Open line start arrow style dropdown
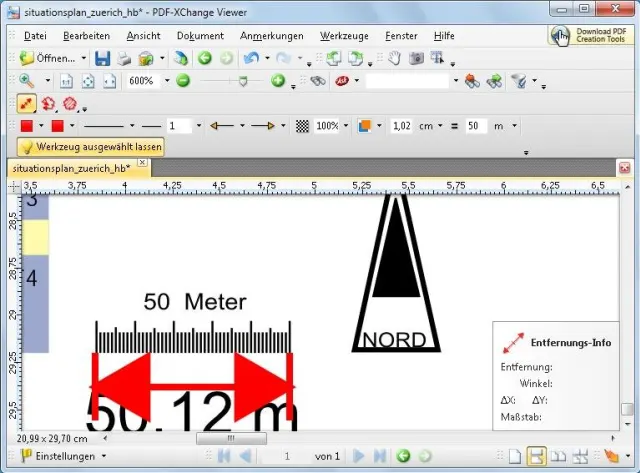Screen dimensions: 640x473 pos(242,126)
